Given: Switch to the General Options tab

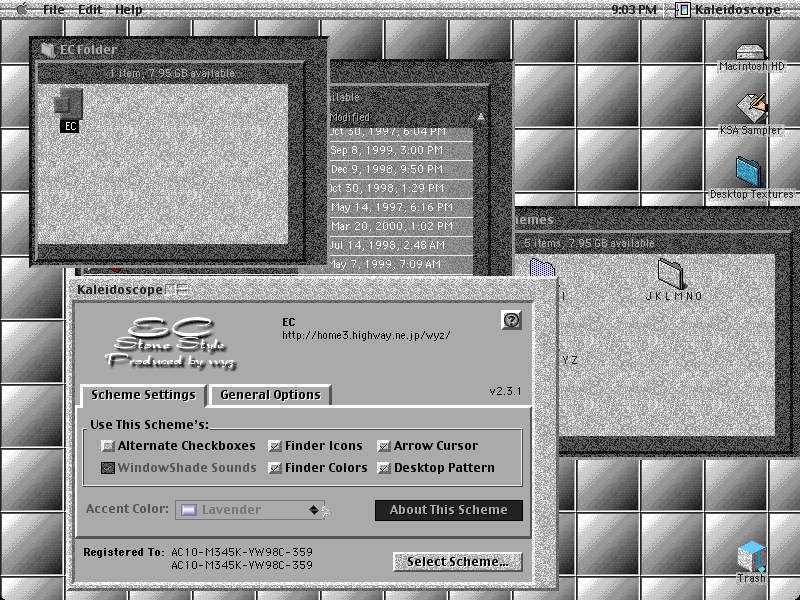Looking at the screenshot, I should [270, 395].
